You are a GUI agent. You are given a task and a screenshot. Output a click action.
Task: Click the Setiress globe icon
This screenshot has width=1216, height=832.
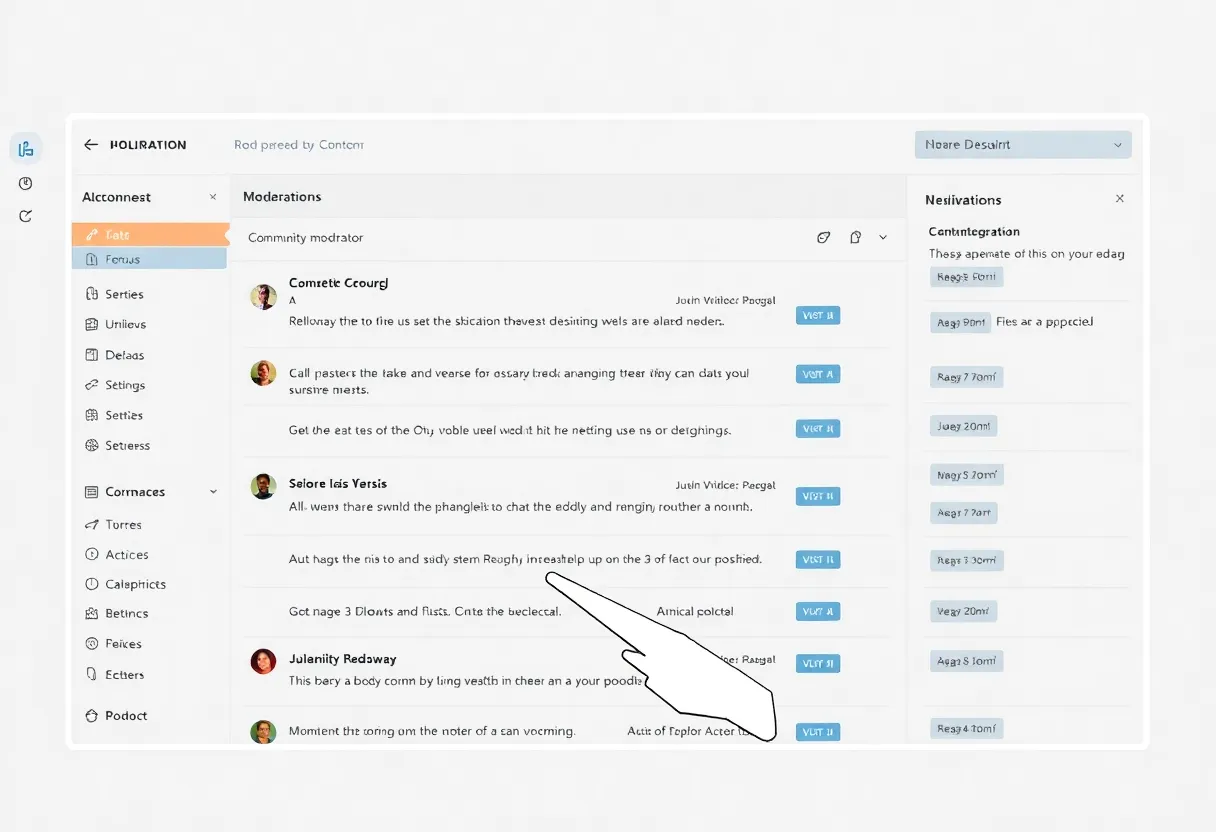click(x=92, y=445)
